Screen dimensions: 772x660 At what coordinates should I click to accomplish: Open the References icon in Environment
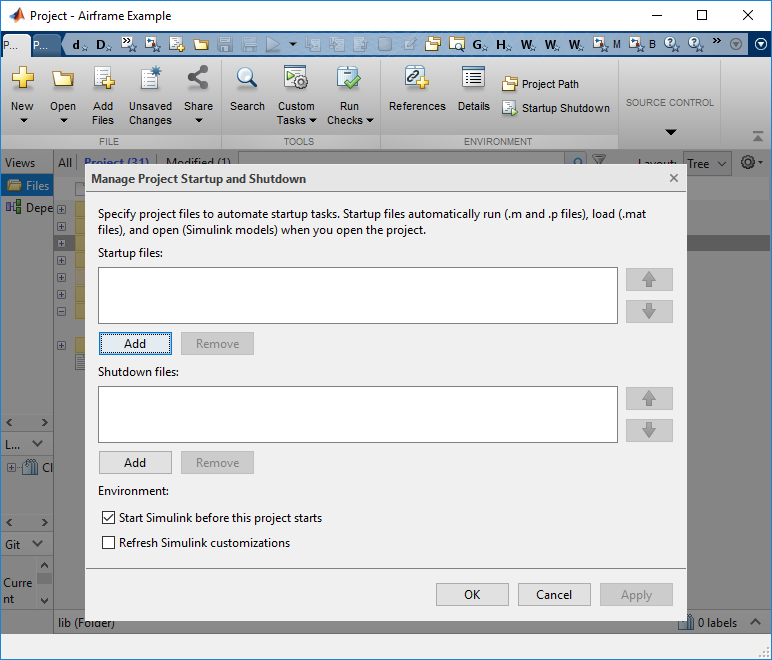click(417, 80)
